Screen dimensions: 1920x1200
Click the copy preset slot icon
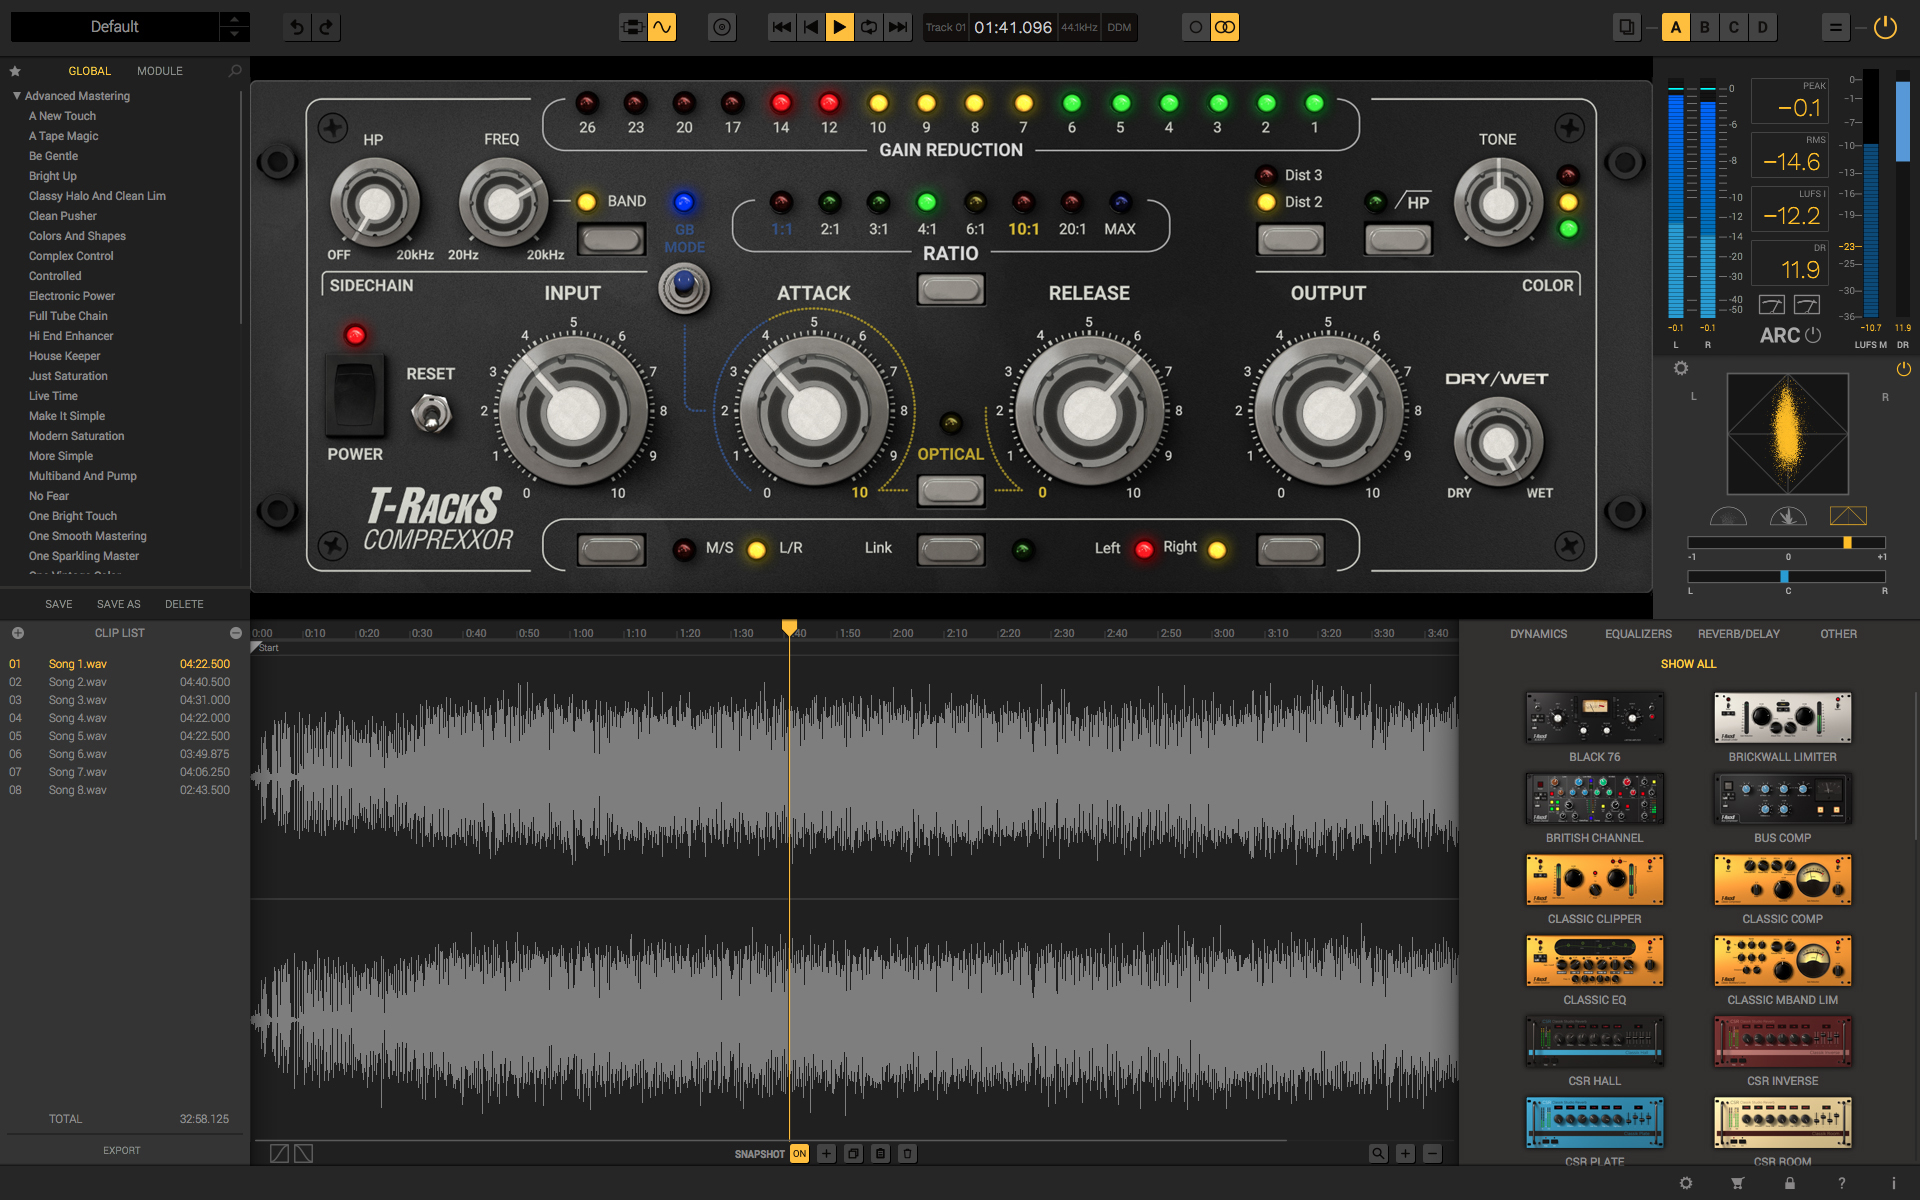pos(1627,27)
